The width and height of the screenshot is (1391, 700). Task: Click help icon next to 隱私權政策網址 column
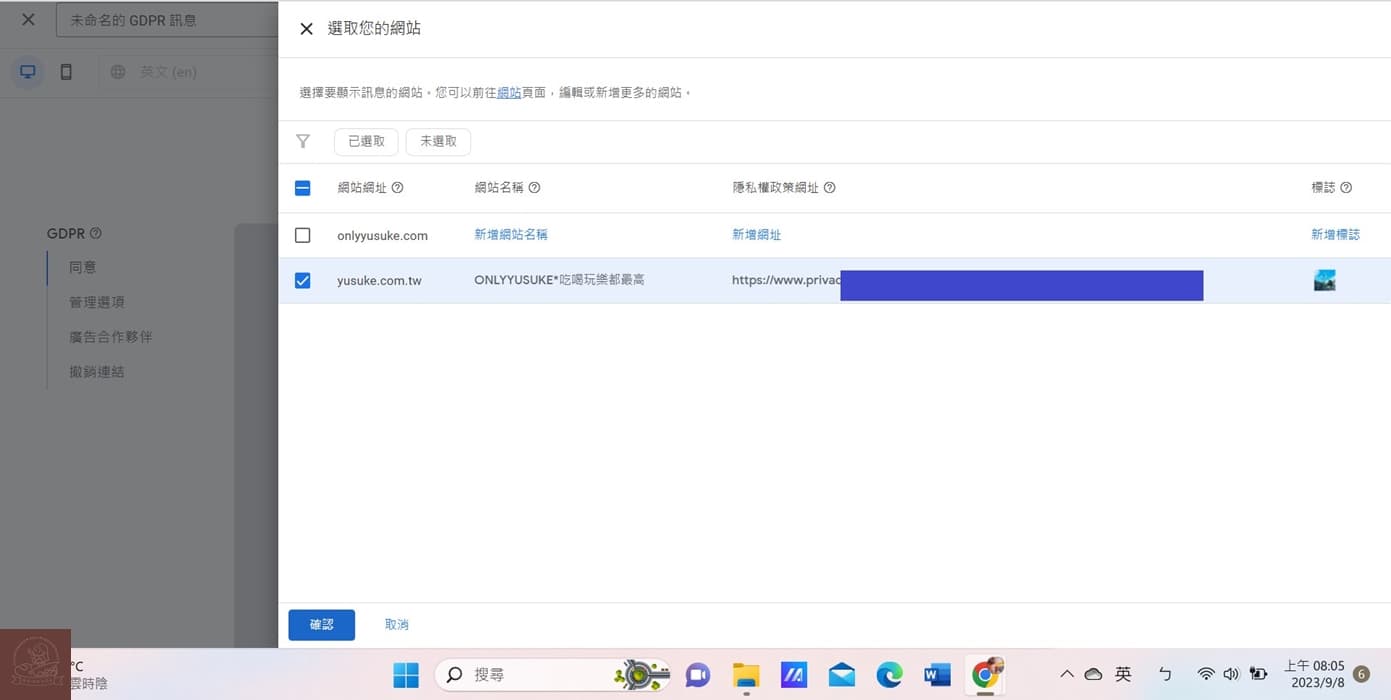coord(829,187)
